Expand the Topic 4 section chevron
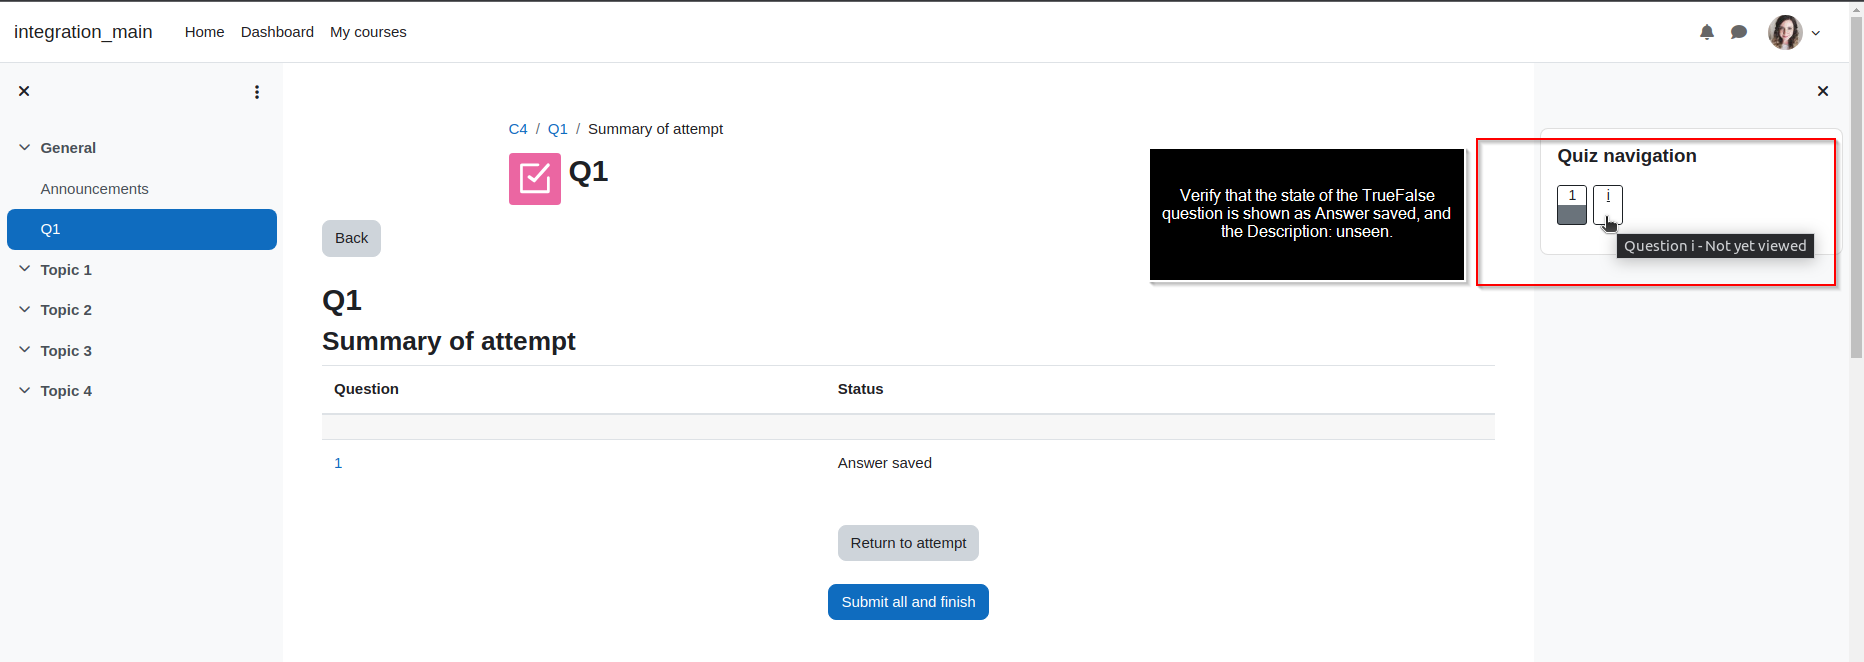Screen dimensions: 1864x662 [x=25, y=391]
